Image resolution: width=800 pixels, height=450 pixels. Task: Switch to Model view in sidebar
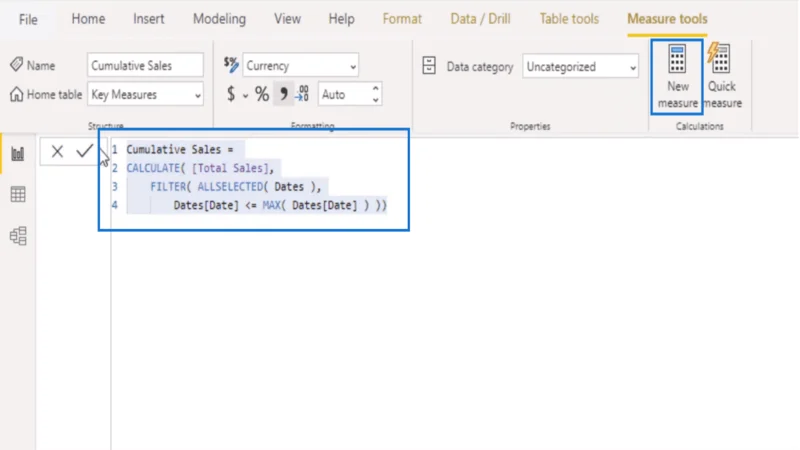[x=18, y=236]
